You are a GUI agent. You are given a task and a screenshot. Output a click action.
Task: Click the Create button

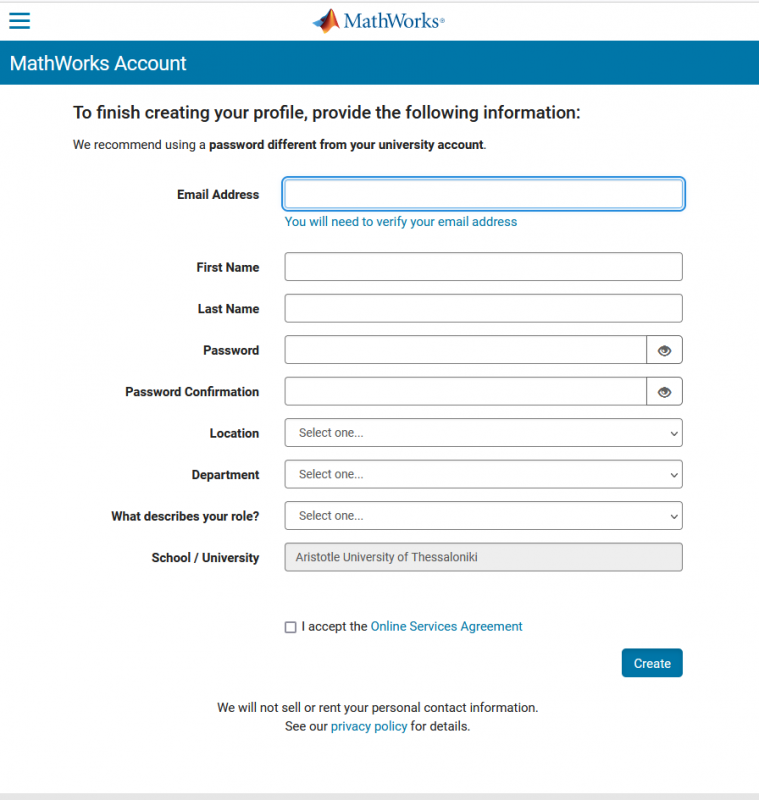tap(652, 663)
